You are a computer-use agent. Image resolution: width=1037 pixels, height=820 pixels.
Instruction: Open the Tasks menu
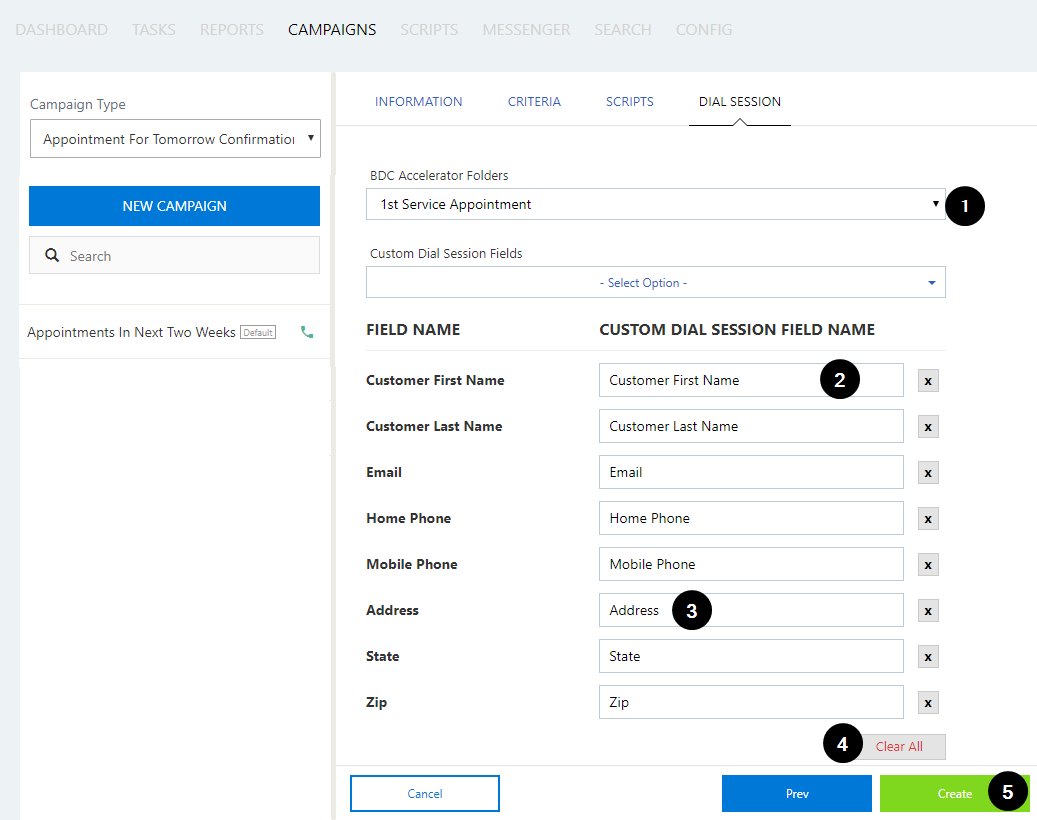tap(153, 30)
